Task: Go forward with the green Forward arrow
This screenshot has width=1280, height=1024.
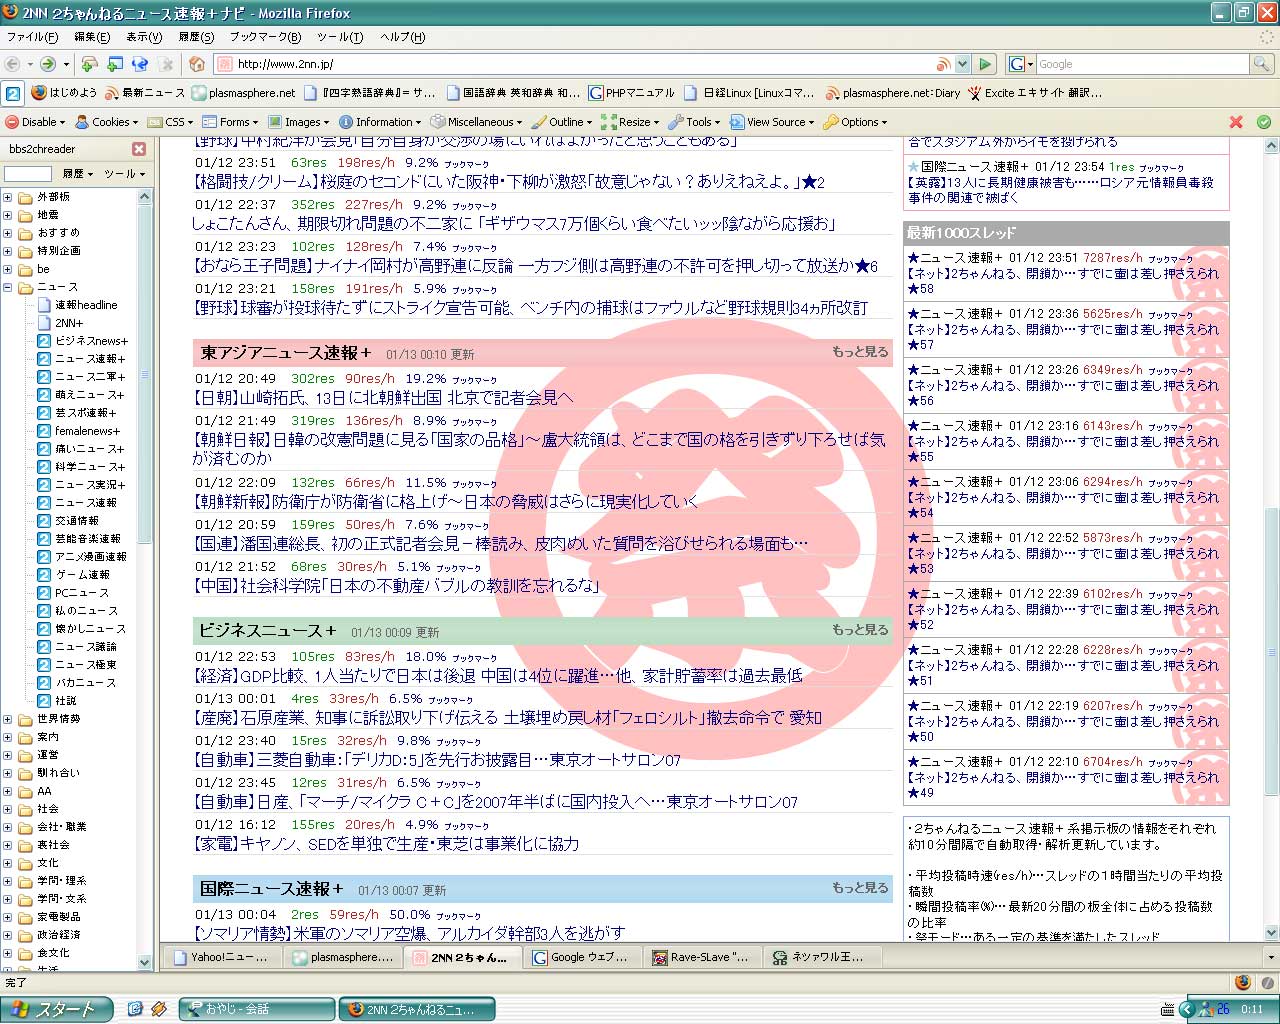Action: 47,64
